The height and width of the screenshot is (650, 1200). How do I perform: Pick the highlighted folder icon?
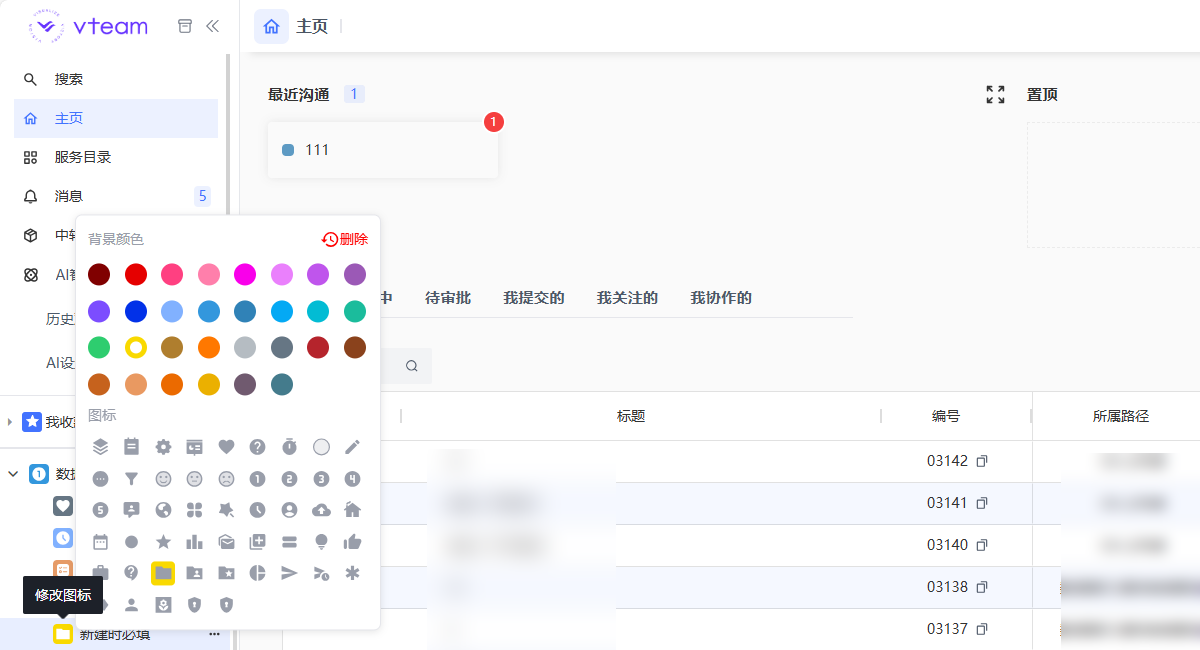click(x=163, y=573)
